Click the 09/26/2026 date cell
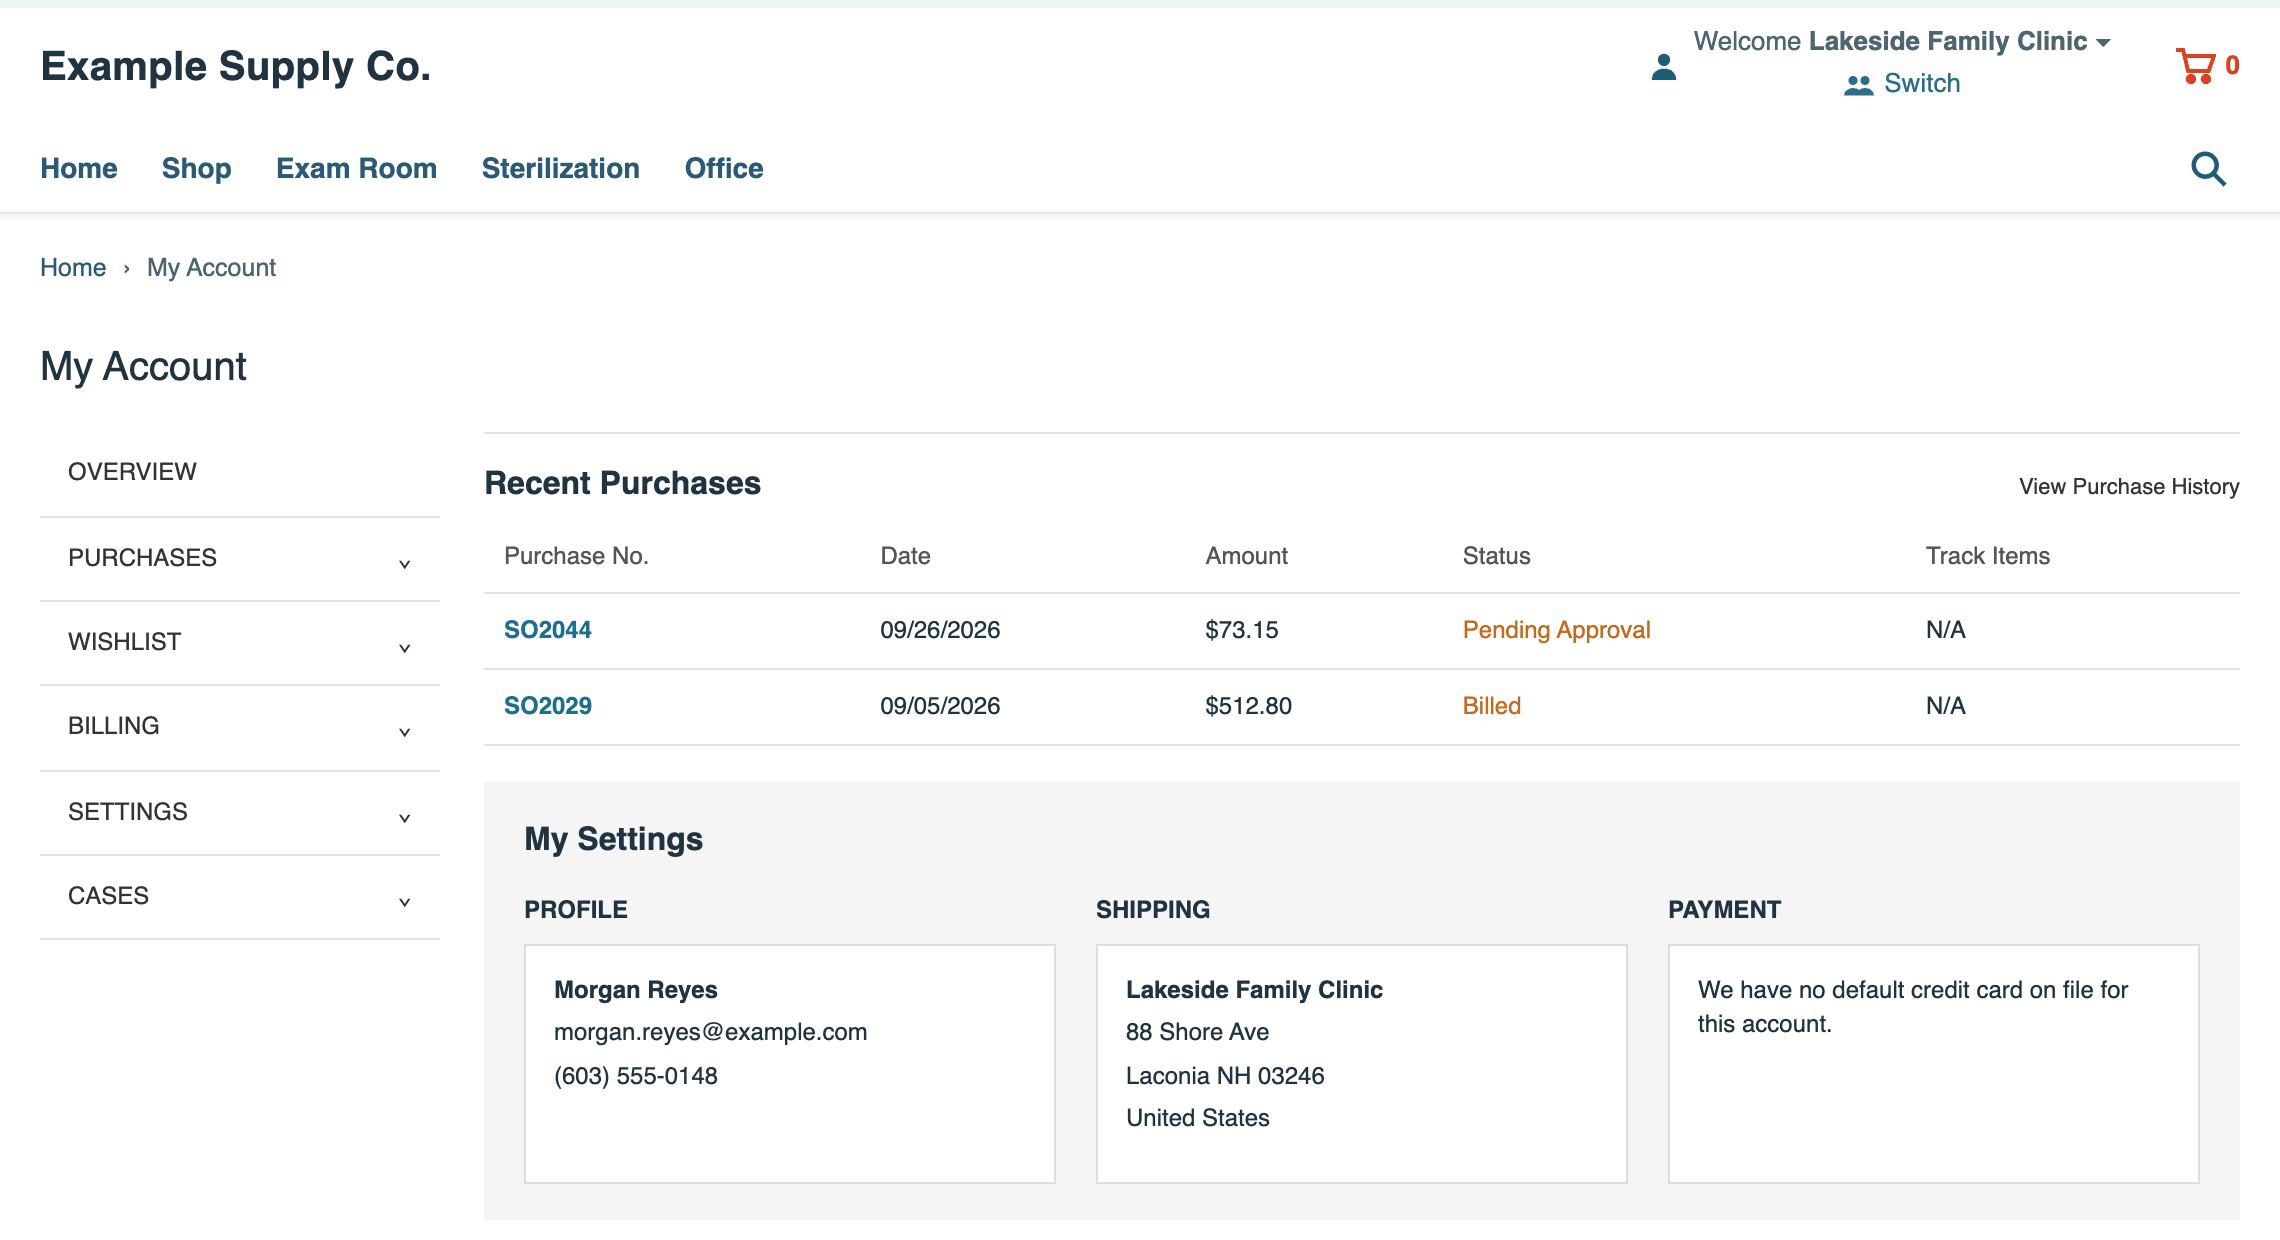This screenshot has width=2280, height=1240. click(x=940, y=630)
